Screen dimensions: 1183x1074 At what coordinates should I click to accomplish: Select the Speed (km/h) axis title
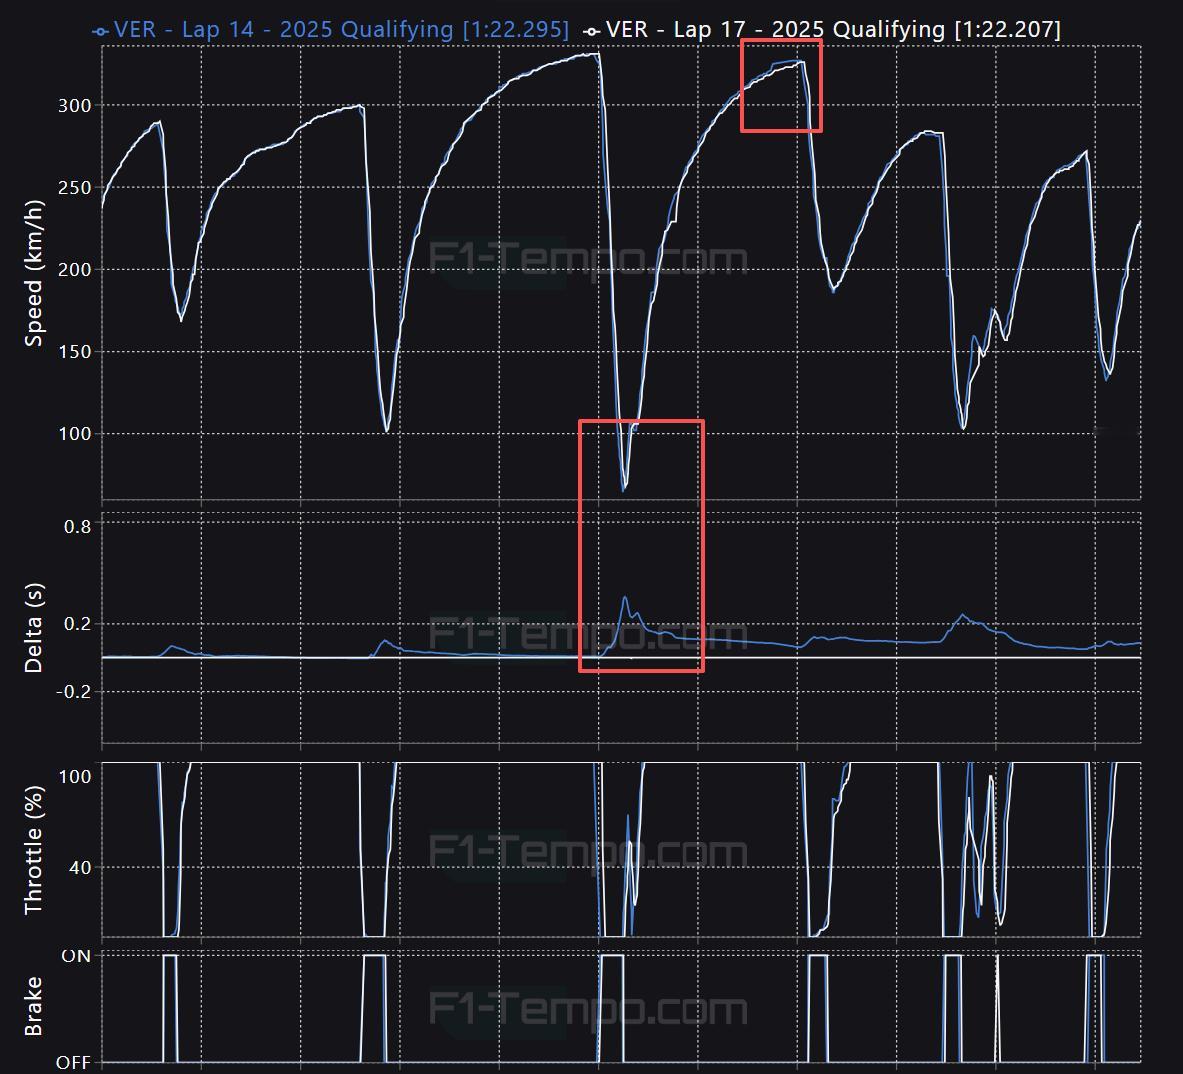33,273
